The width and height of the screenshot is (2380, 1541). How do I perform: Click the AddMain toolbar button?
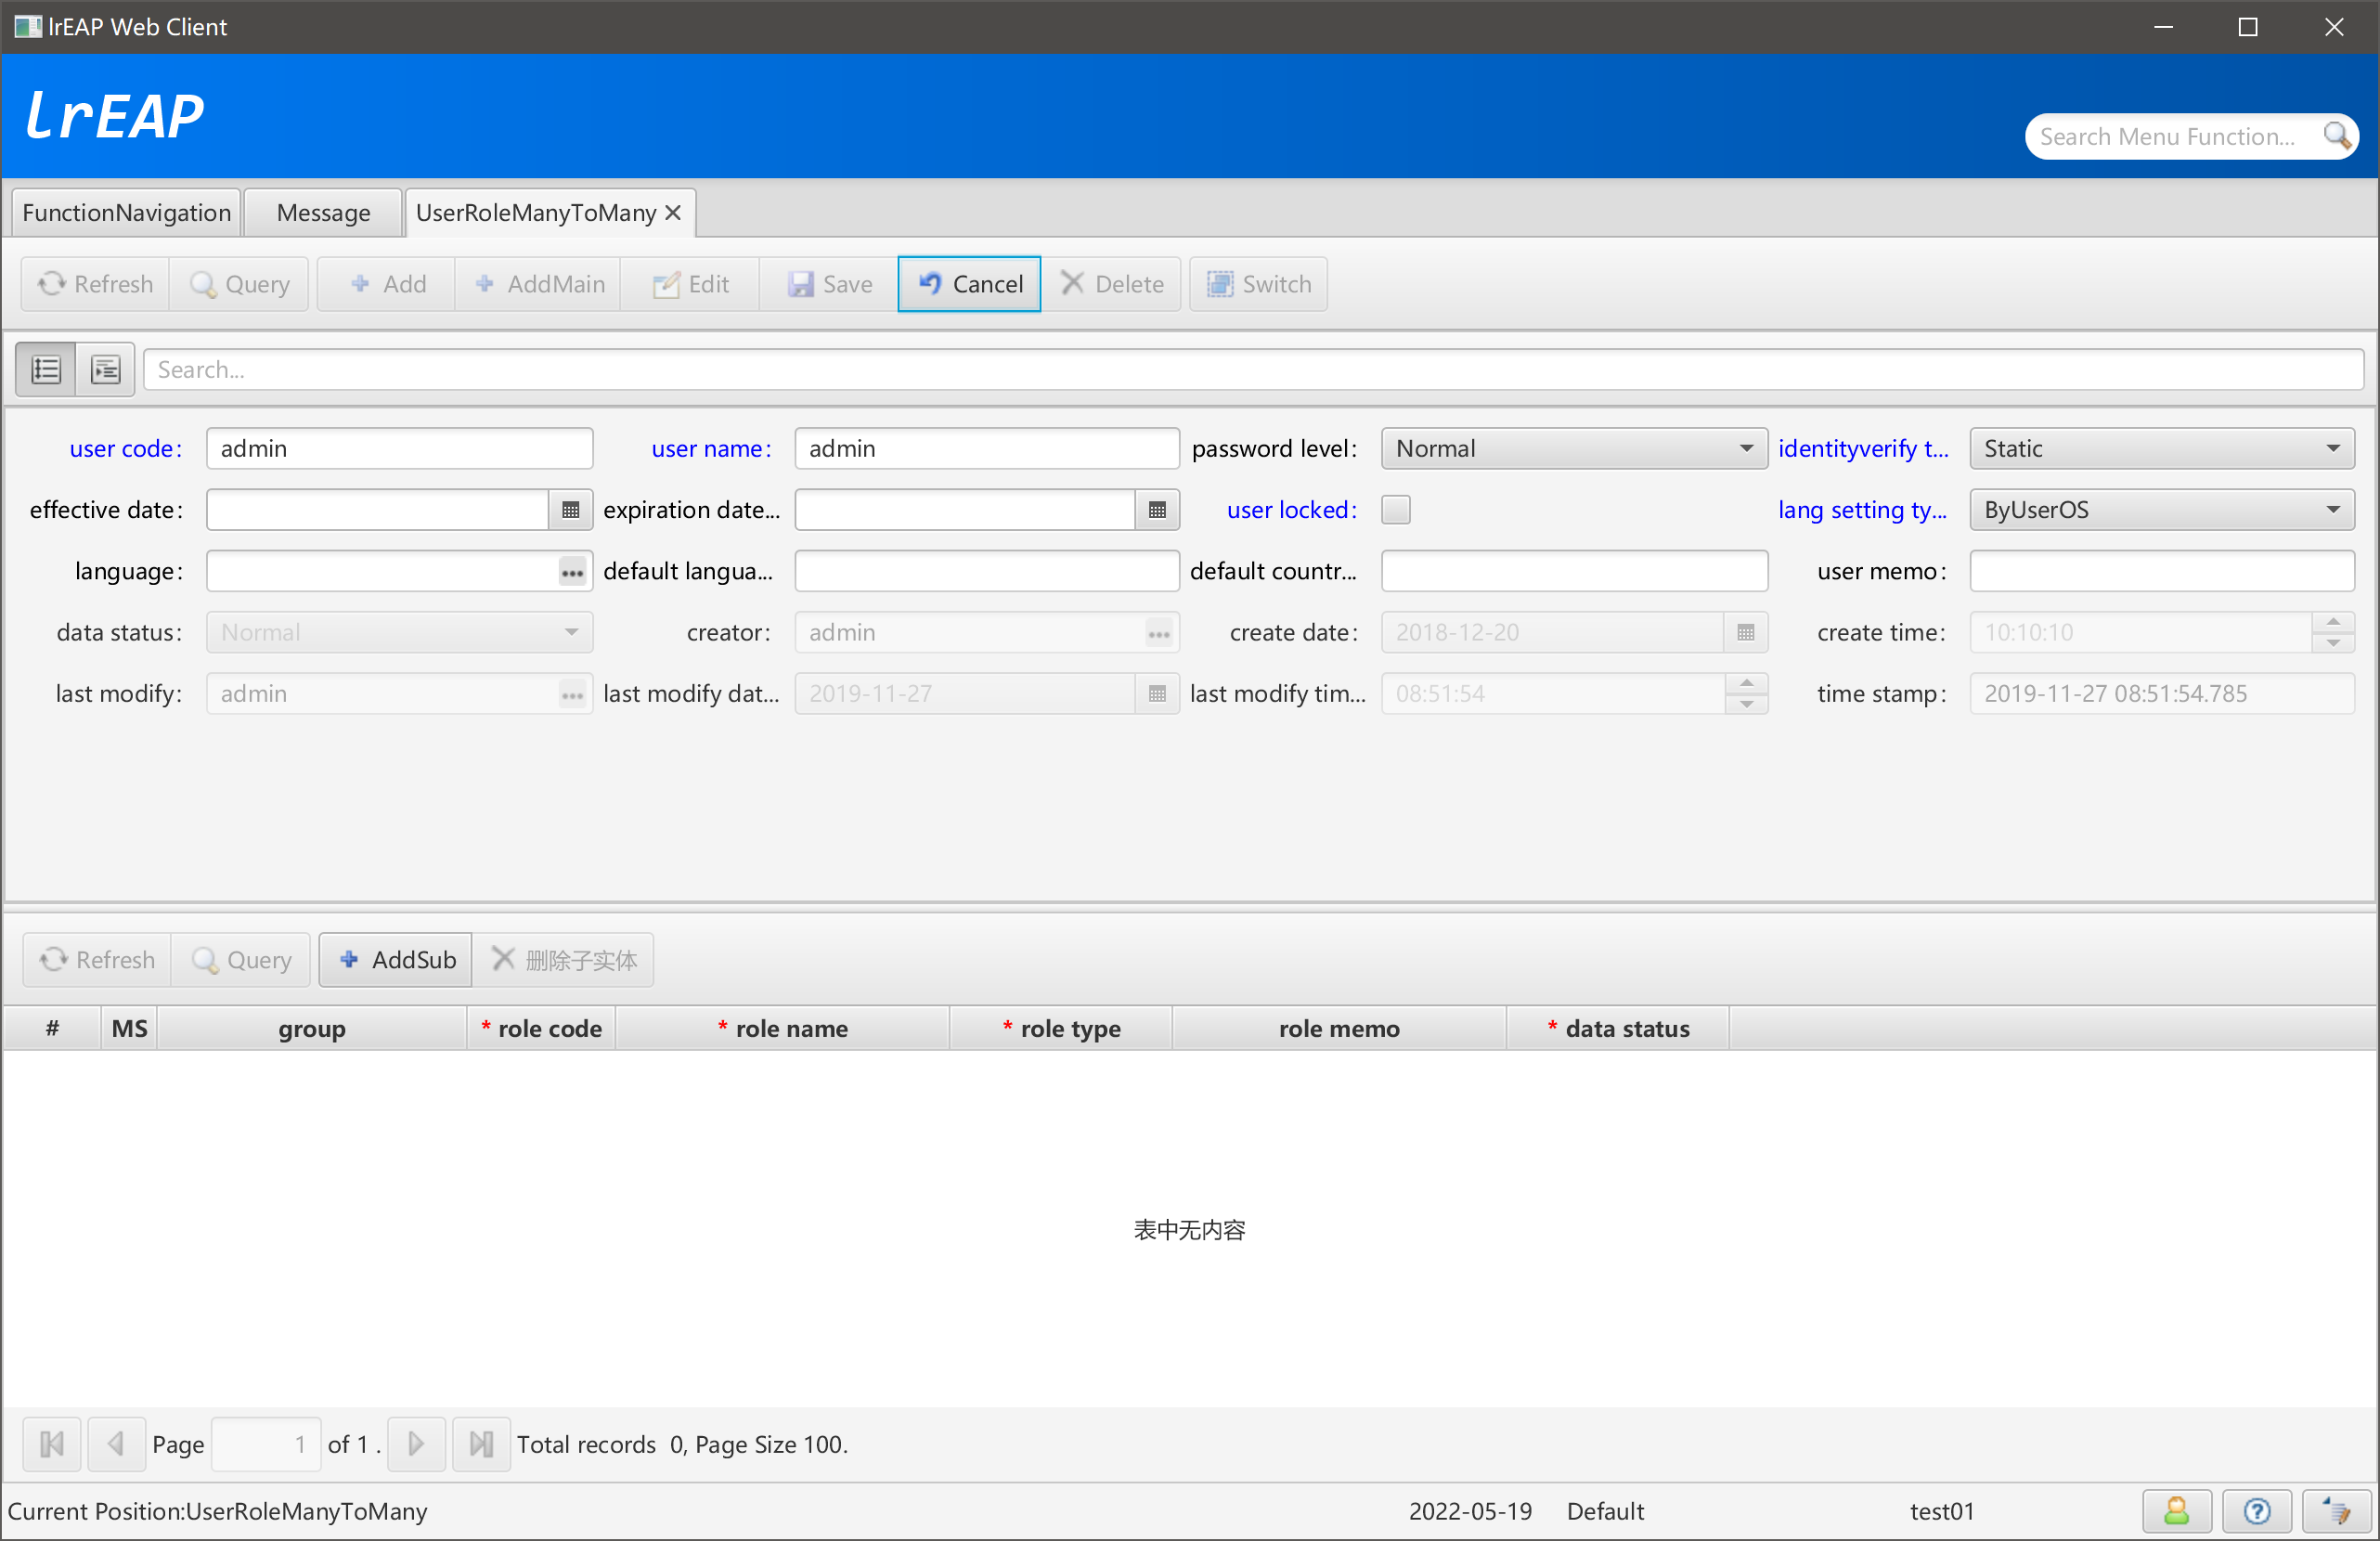coord(539,284)
